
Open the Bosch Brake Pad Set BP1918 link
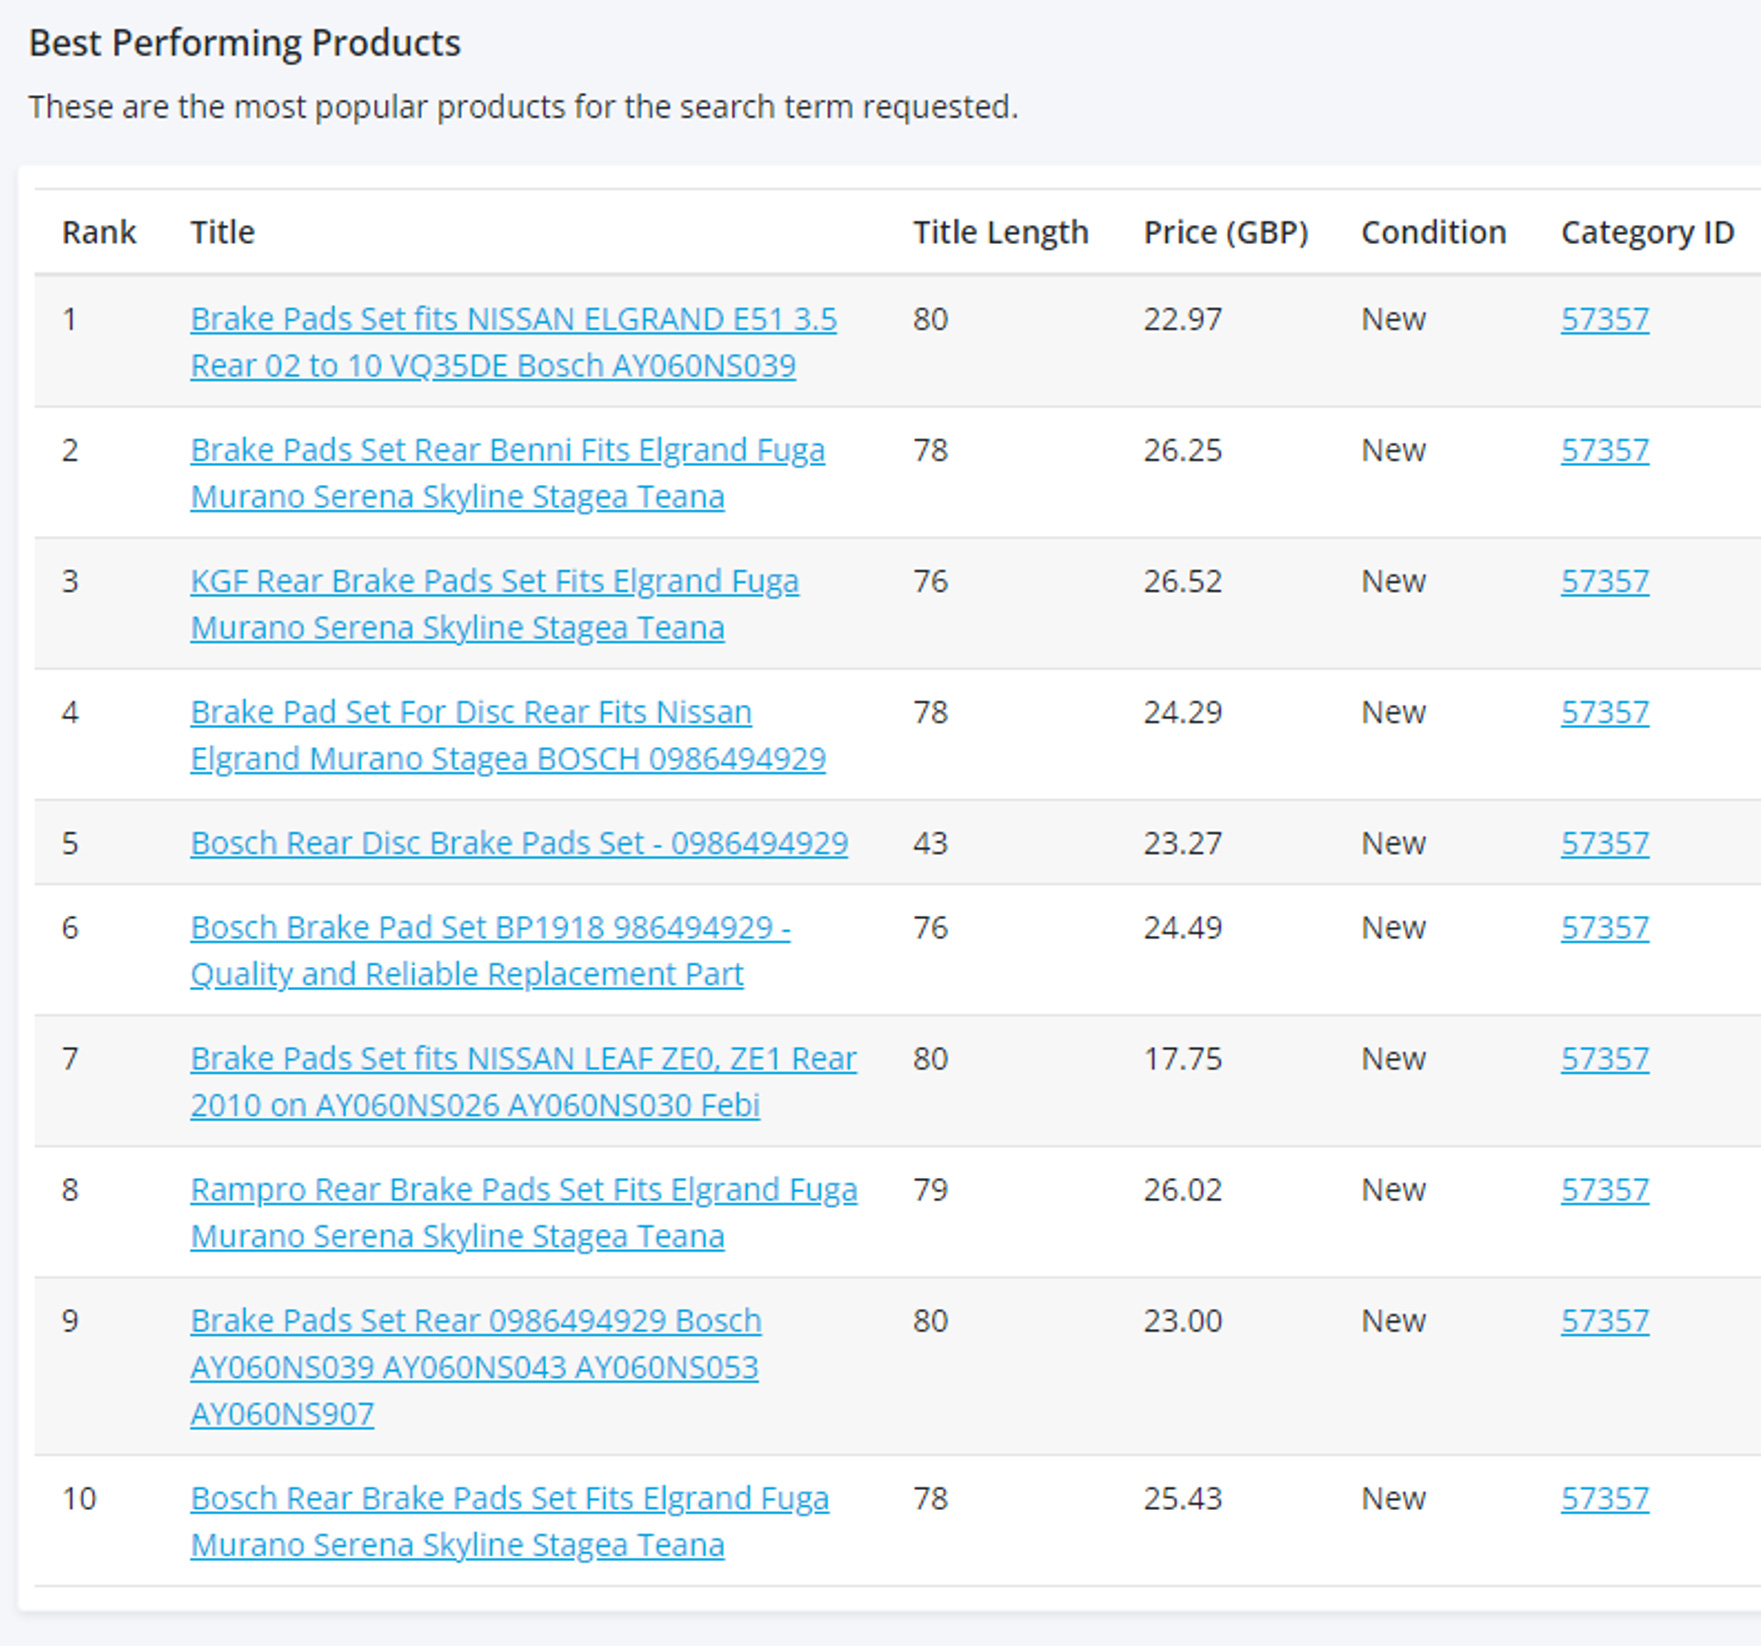490,950
